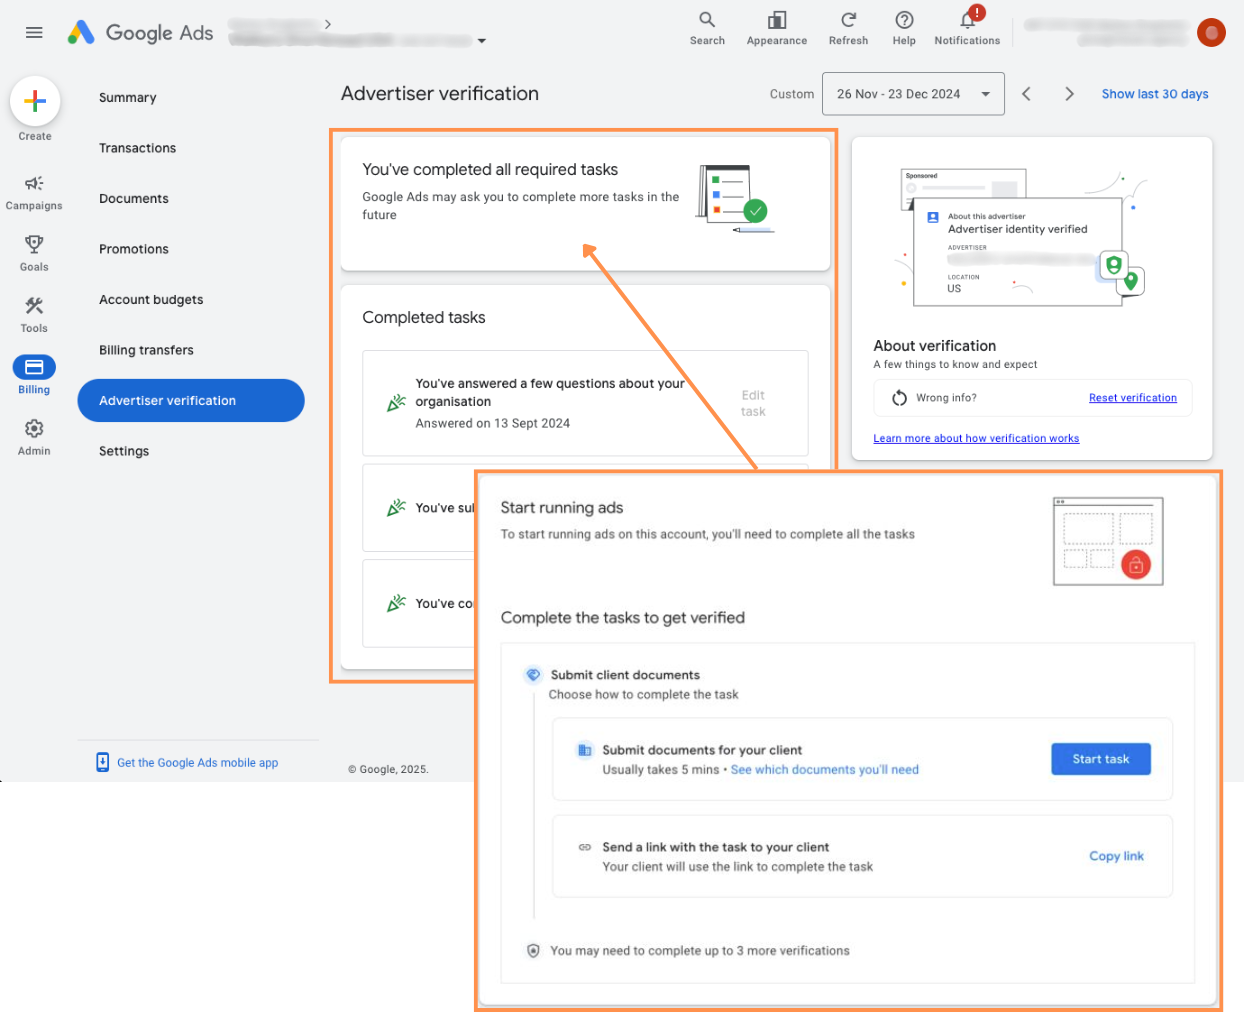
Task: Click the Completed tasks heading
Action: (x=424, y=318)
